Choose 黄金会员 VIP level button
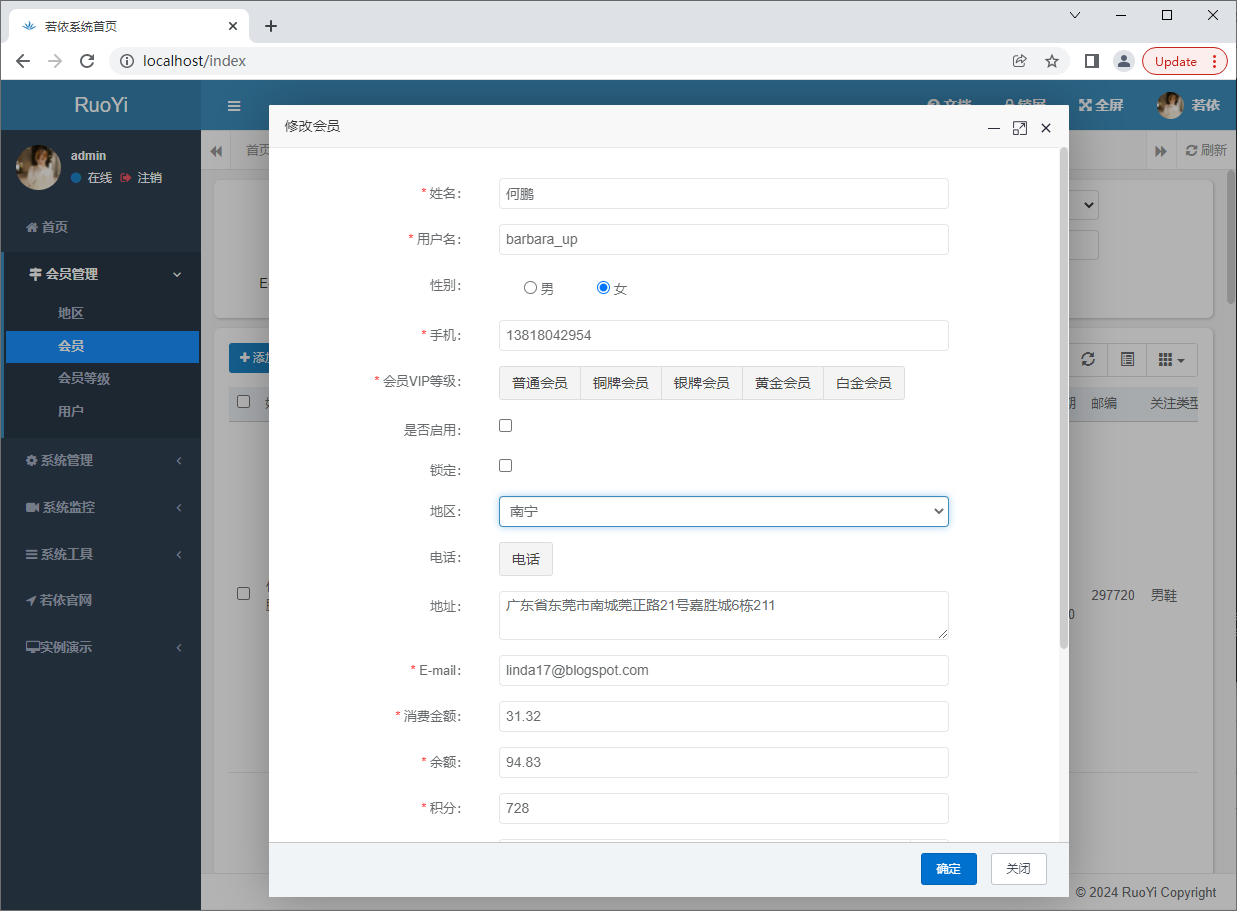 782,383
